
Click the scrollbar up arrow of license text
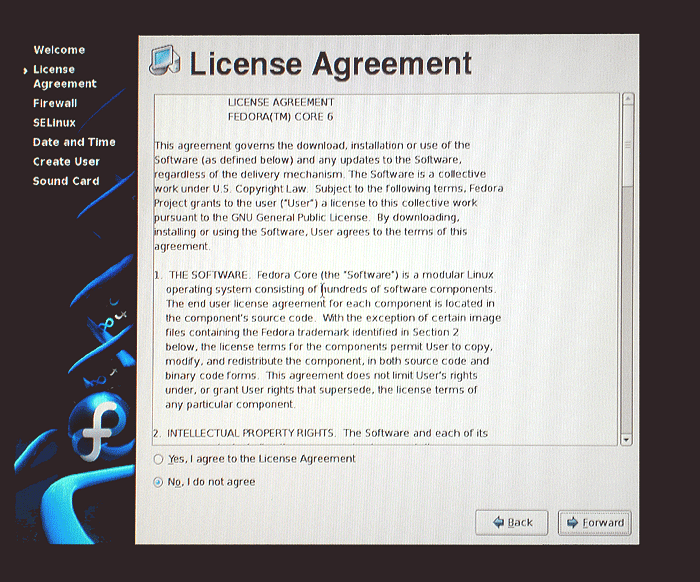pyautogui.click(x=628, y=99)
